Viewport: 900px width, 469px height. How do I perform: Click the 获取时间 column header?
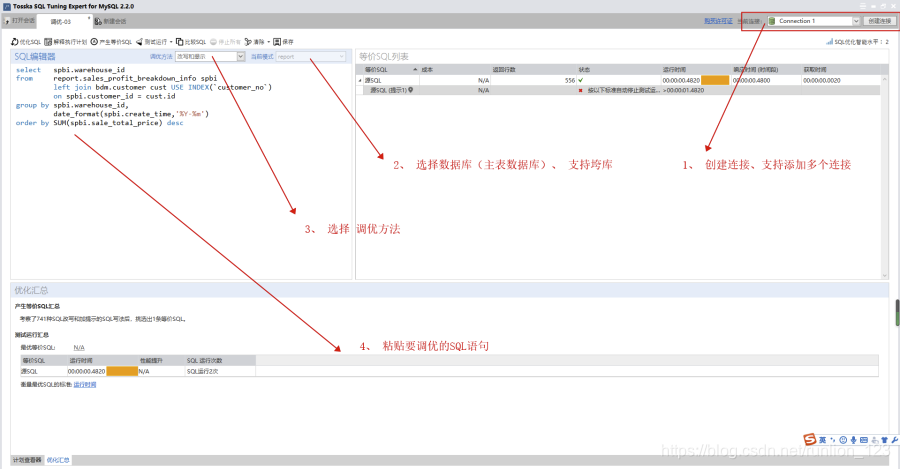(839, 69)
